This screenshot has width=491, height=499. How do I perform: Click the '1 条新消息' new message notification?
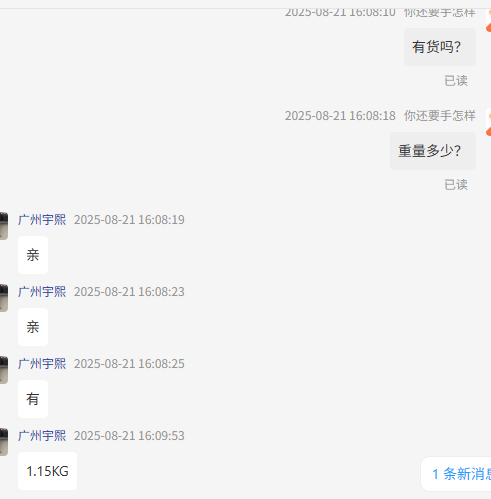pos(456,474)
